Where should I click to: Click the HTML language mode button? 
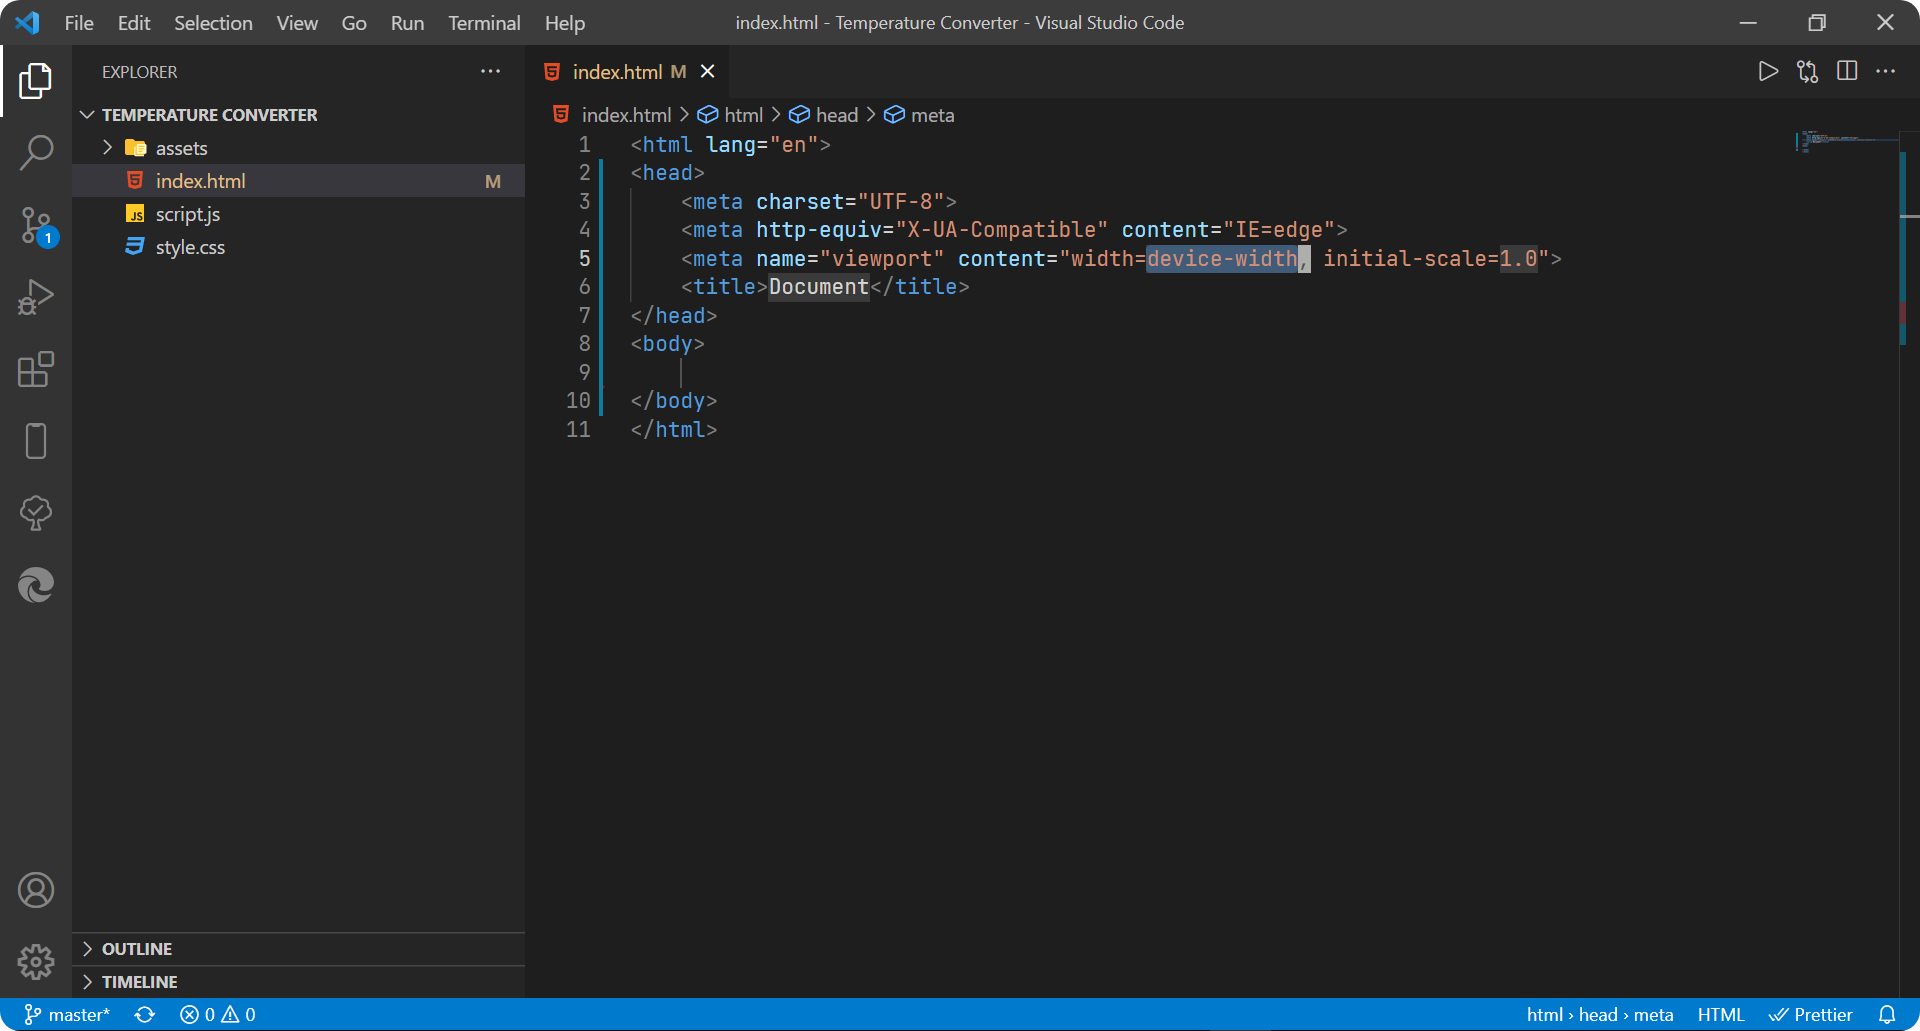(1720, 1014)
